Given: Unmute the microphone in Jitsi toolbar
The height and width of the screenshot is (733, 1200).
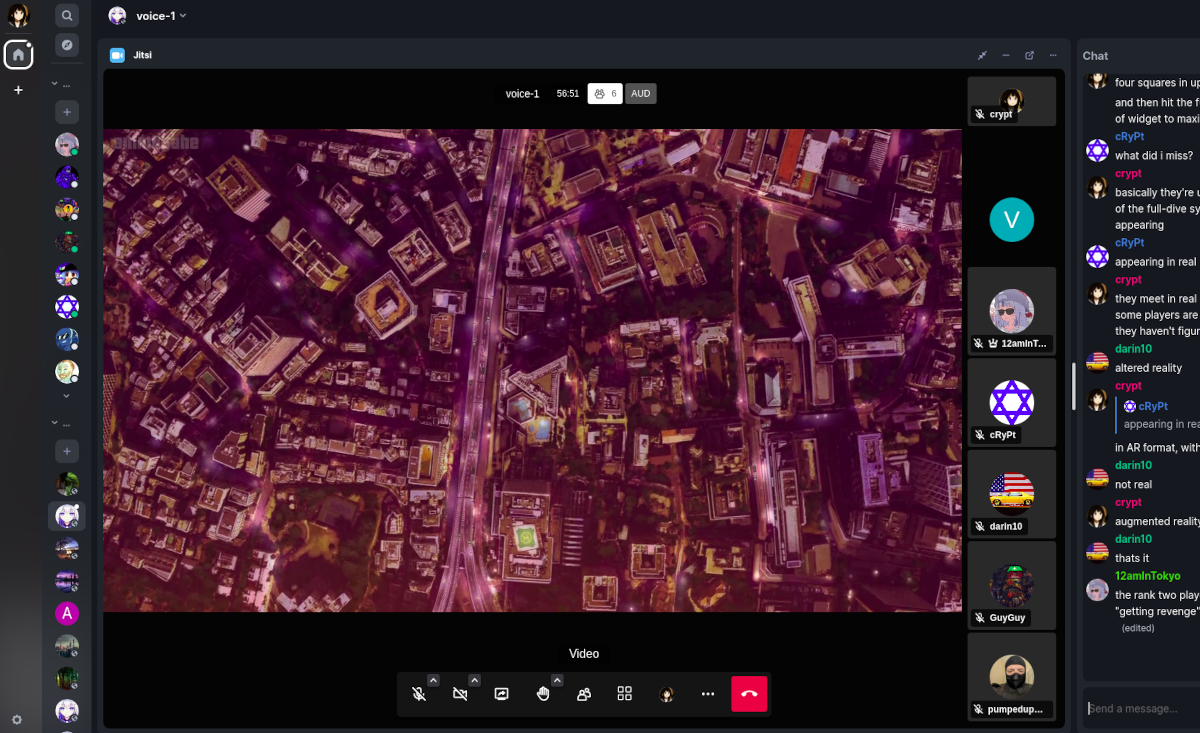Looking at the screenshot, I should (419, 694).
